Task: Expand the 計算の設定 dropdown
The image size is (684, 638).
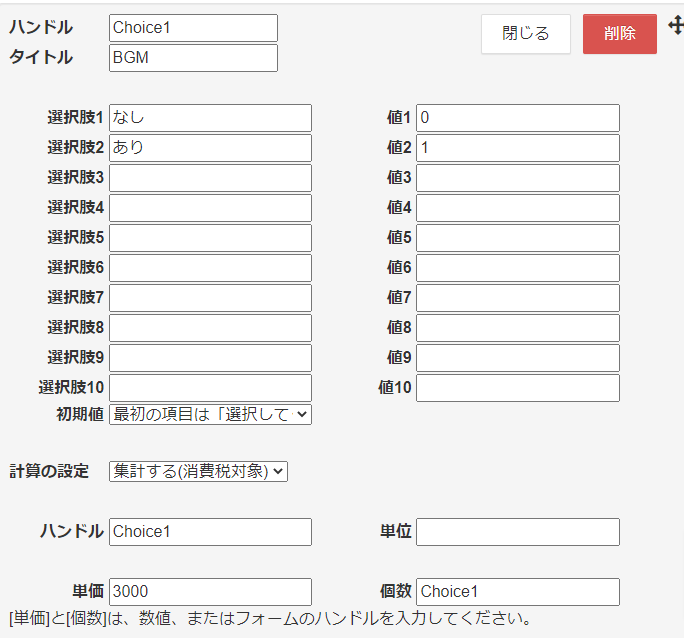Action: click(x=198, y=471)
